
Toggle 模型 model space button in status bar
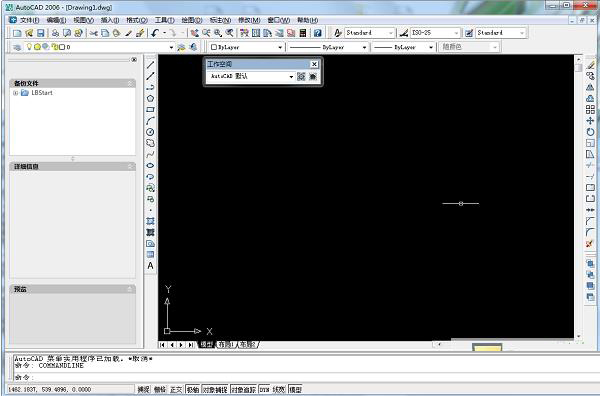295,389
